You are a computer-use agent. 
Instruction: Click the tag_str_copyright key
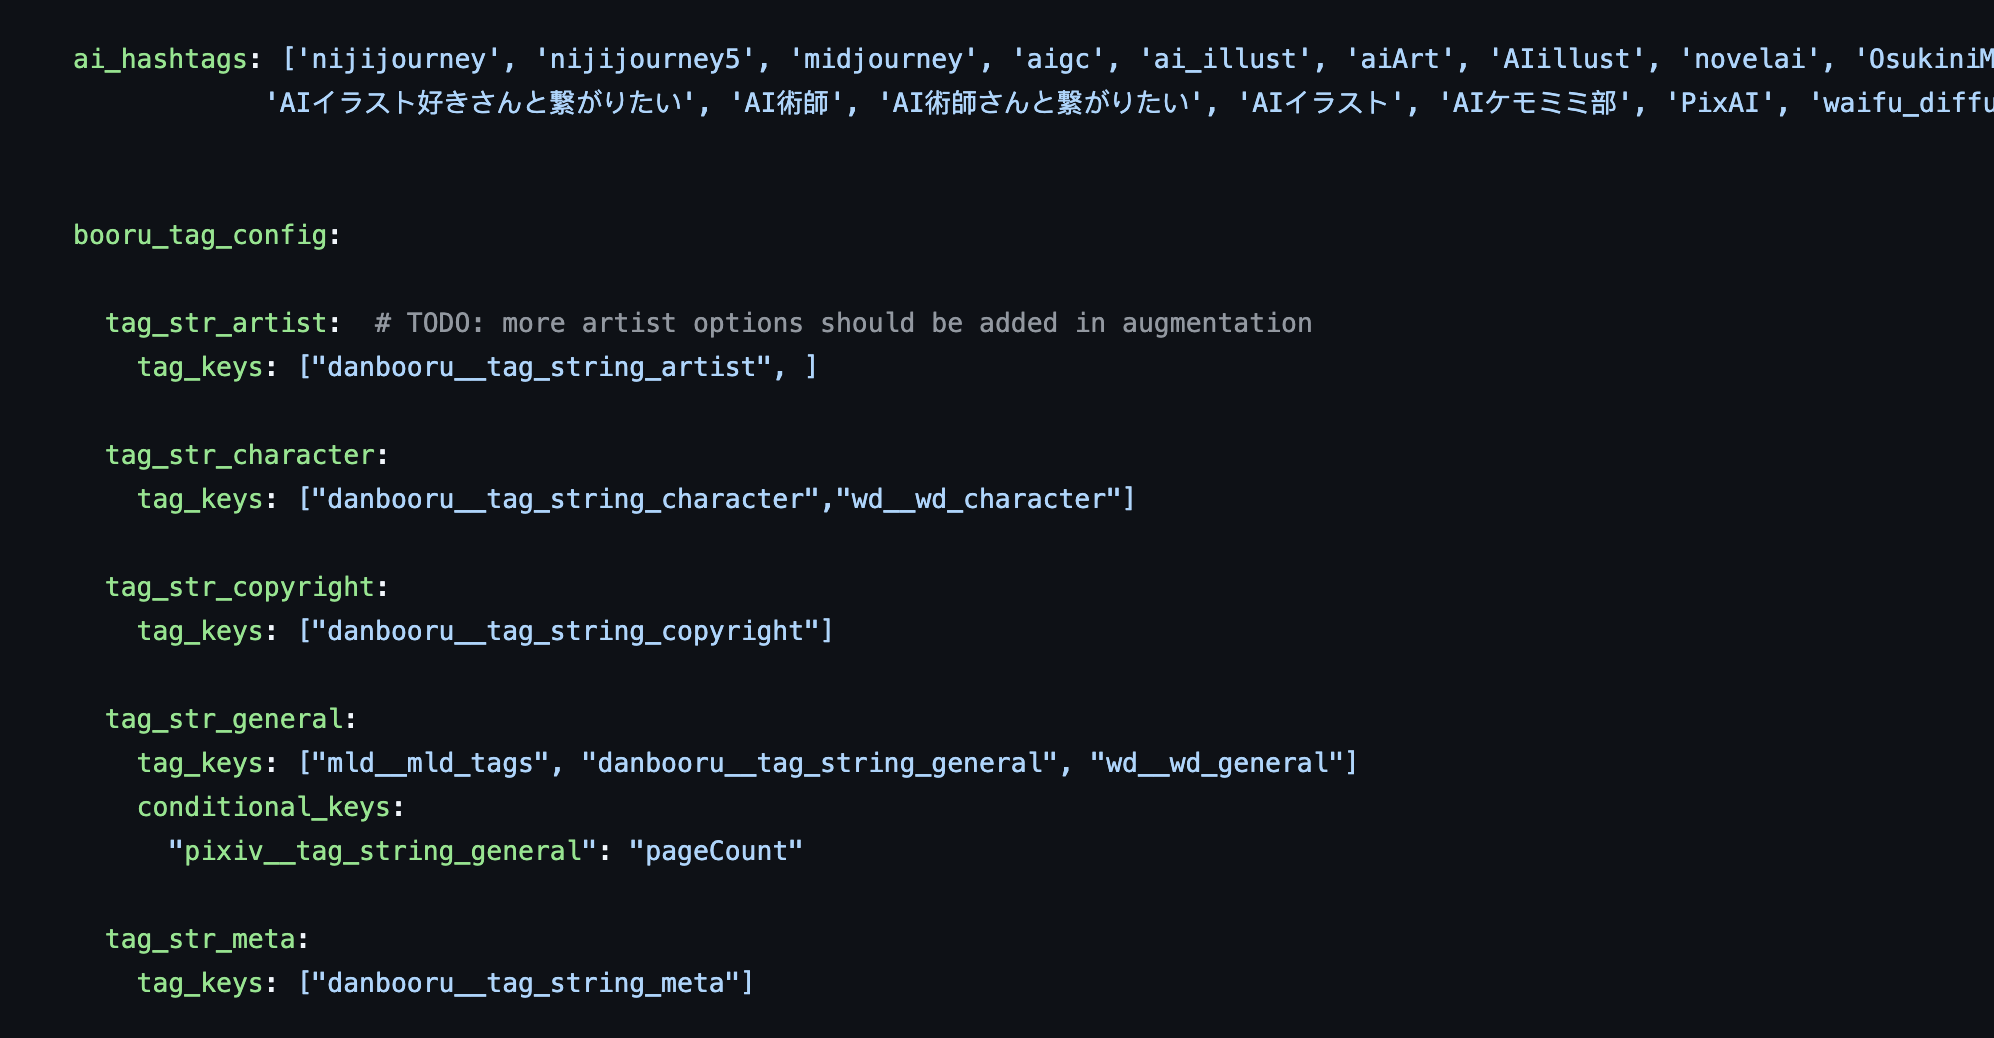click(x=240, y=587)
